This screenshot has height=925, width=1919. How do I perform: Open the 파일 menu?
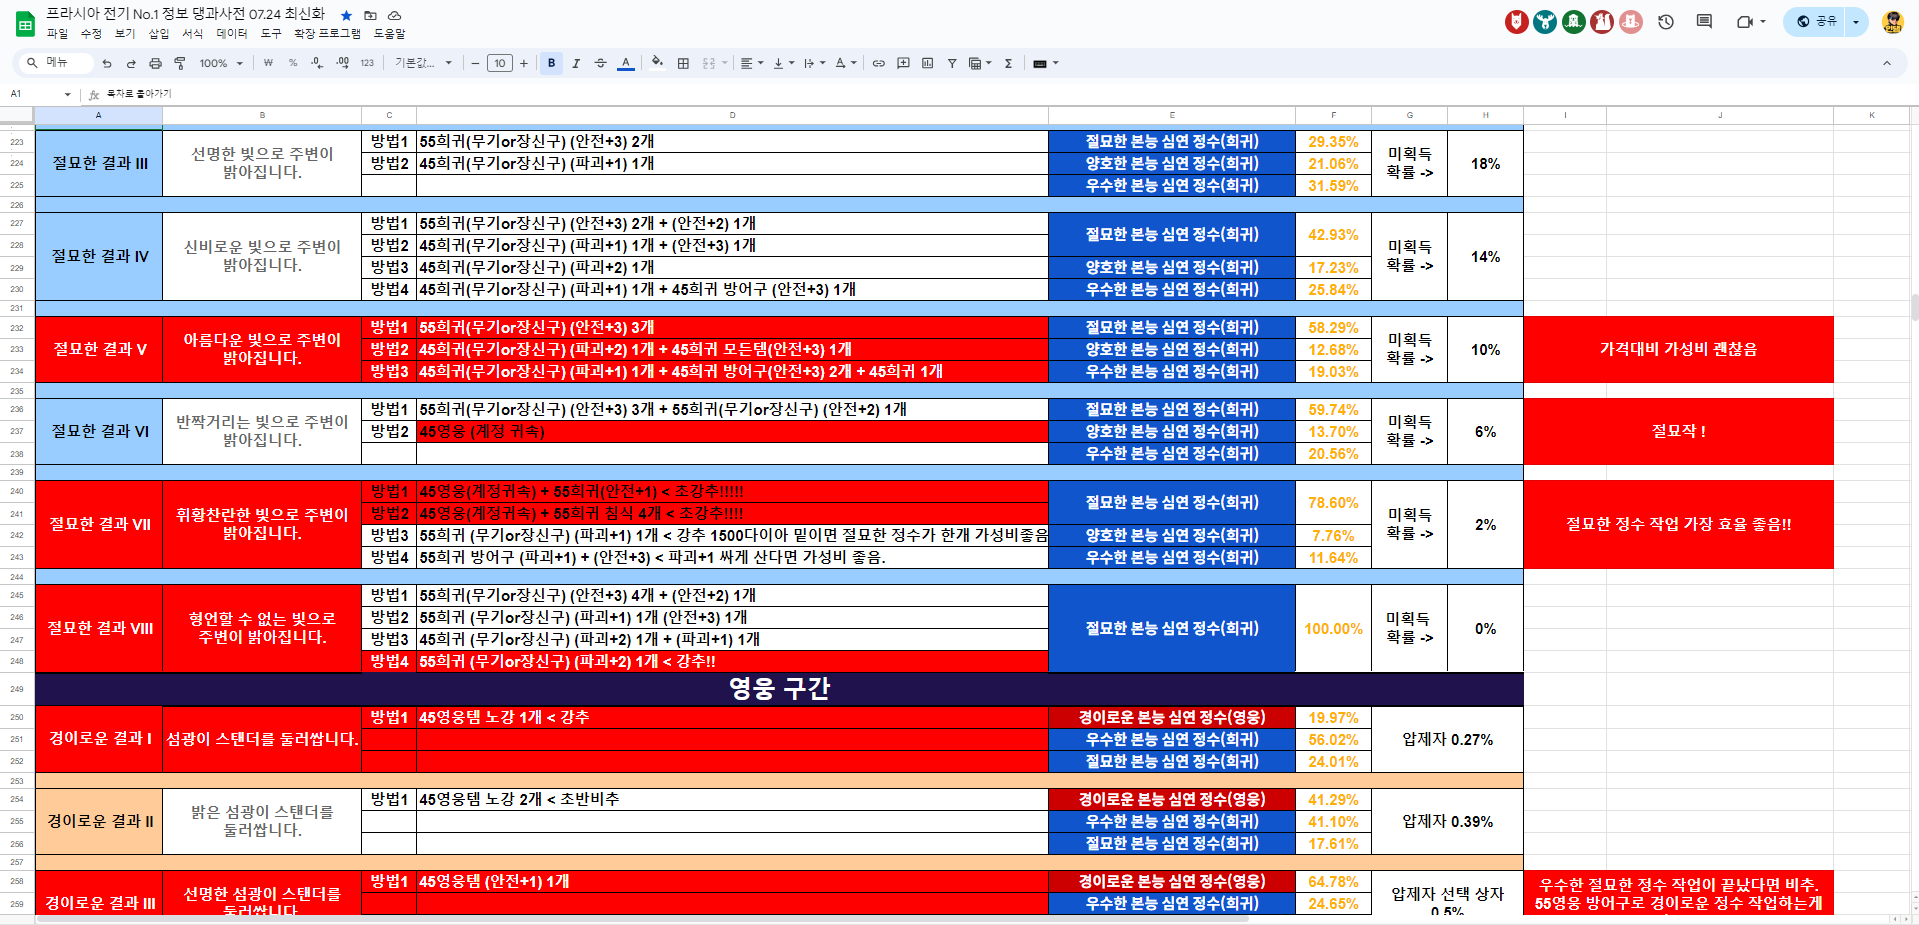(x=57, y=34)
